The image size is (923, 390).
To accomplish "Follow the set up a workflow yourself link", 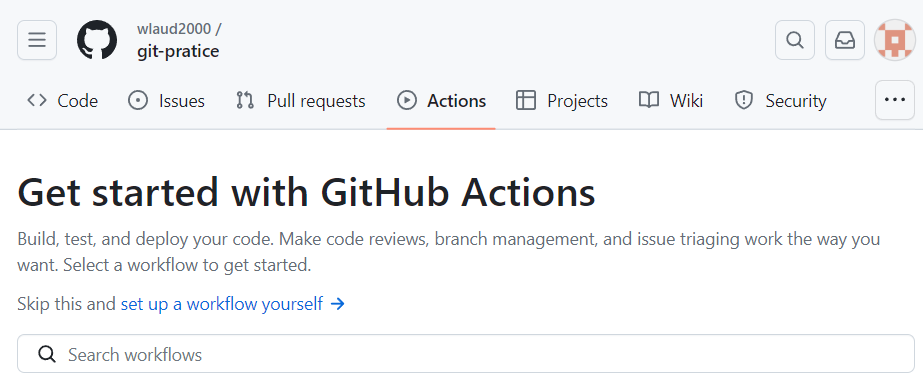I will coord(233,304).
